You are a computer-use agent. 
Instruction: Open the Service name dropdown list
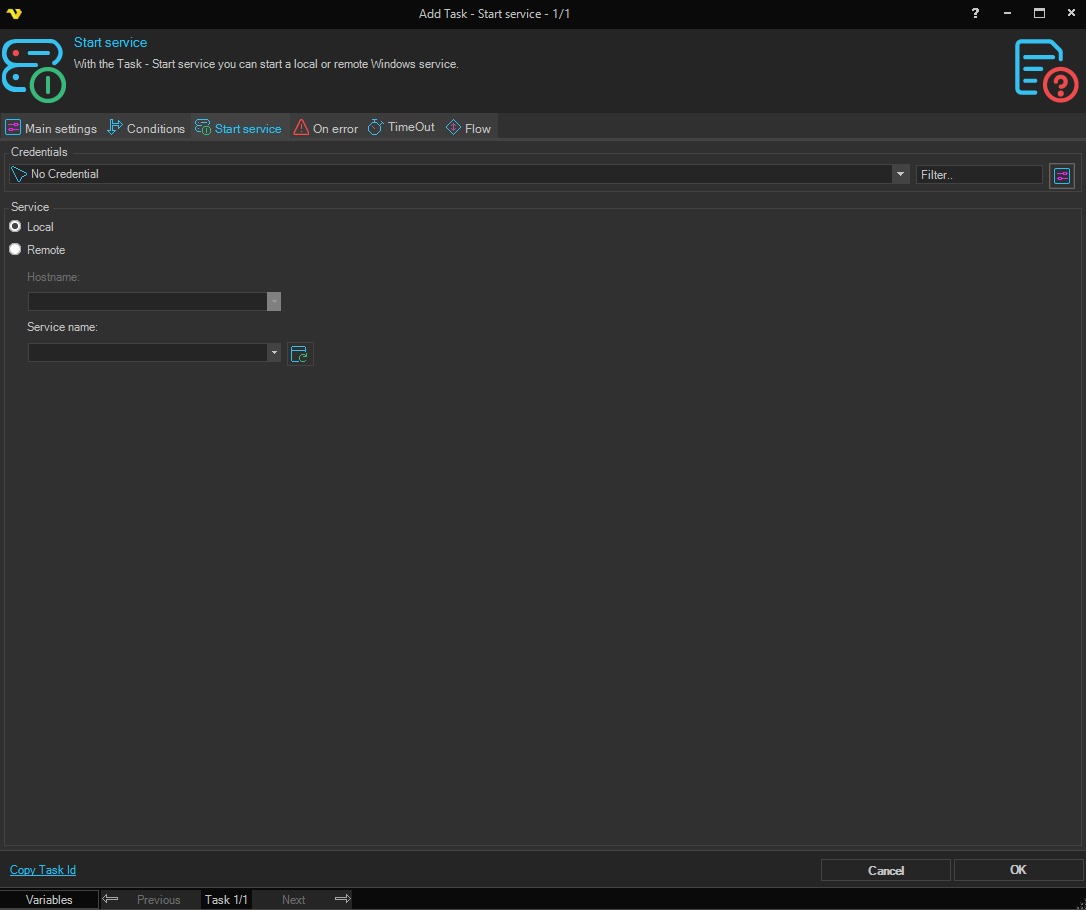(274, 353)
